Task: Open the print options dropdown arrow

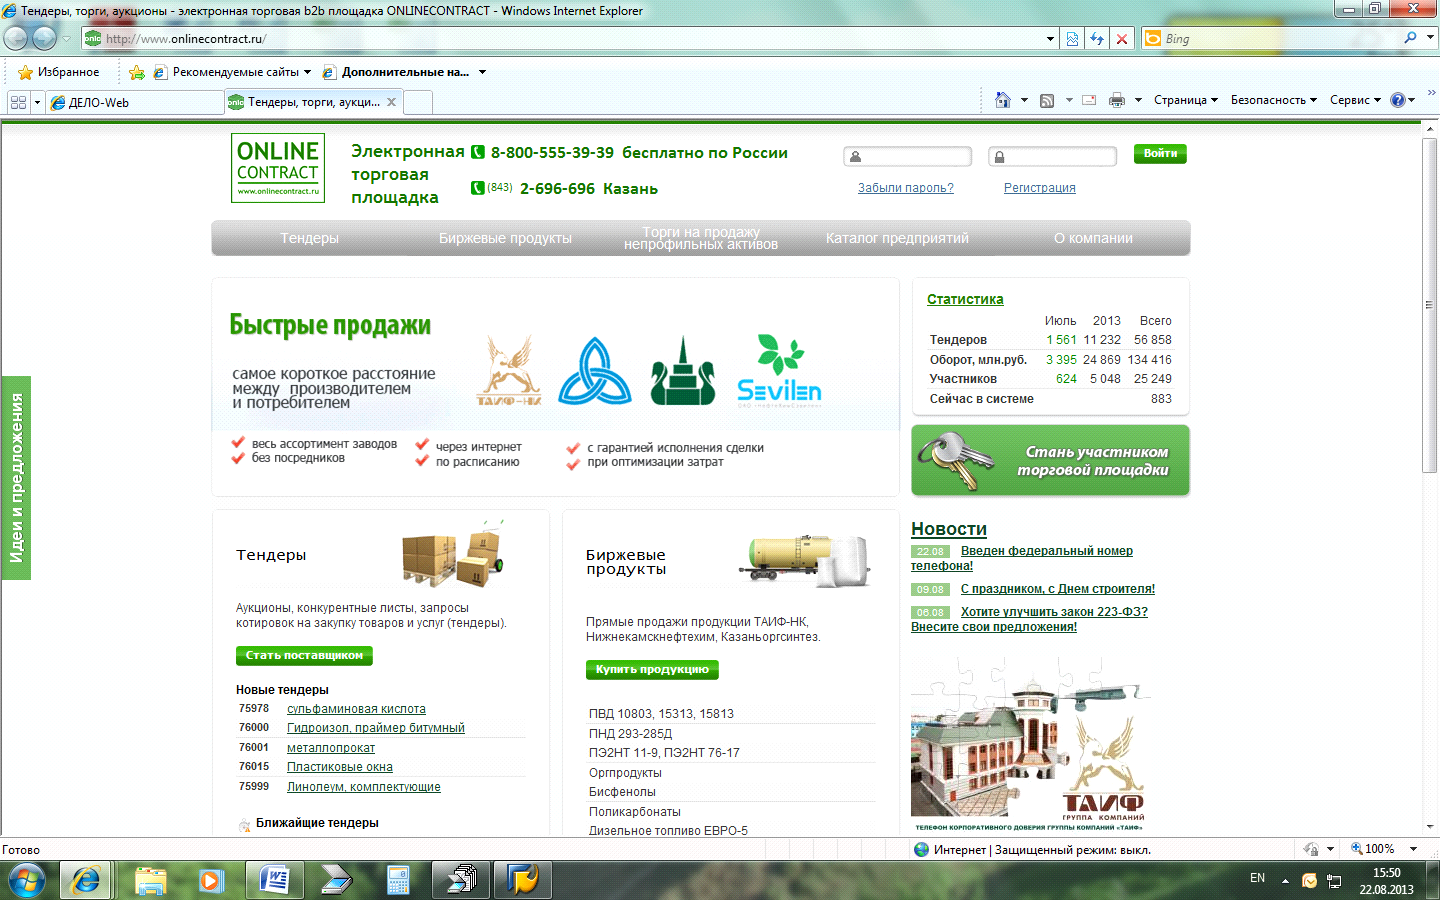Action: [1138, 100]
